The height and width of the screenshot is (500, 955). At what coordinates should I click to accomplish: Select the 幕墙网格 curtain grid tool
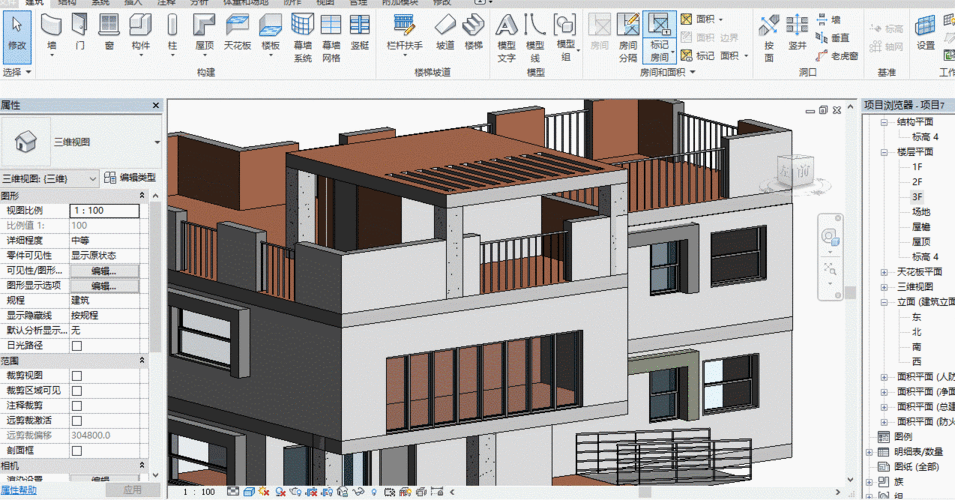pos(331,38)
